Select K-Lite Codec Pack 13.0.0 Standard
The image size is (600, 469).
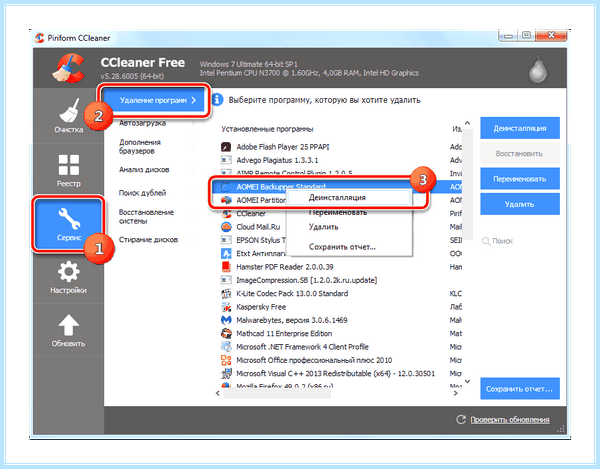point(292,293)
